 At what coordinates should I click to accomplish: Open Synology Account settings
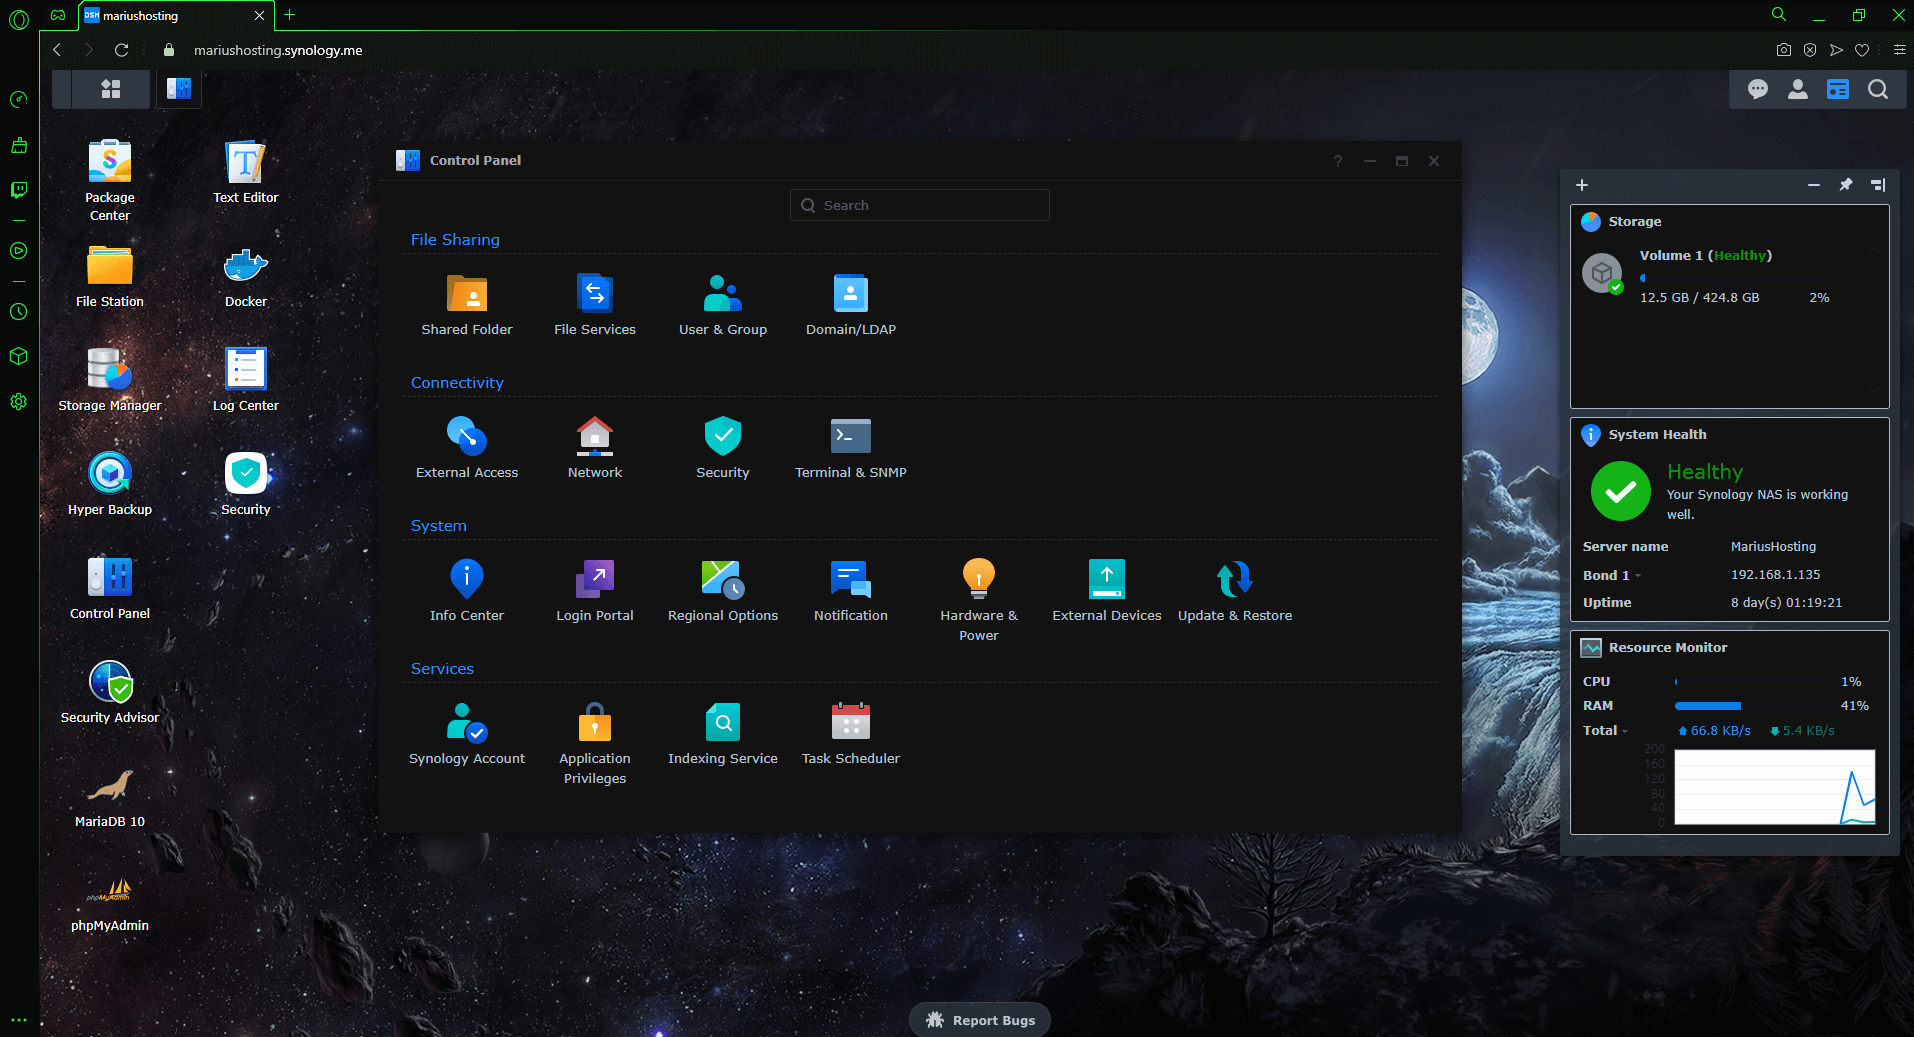point(467,734)
